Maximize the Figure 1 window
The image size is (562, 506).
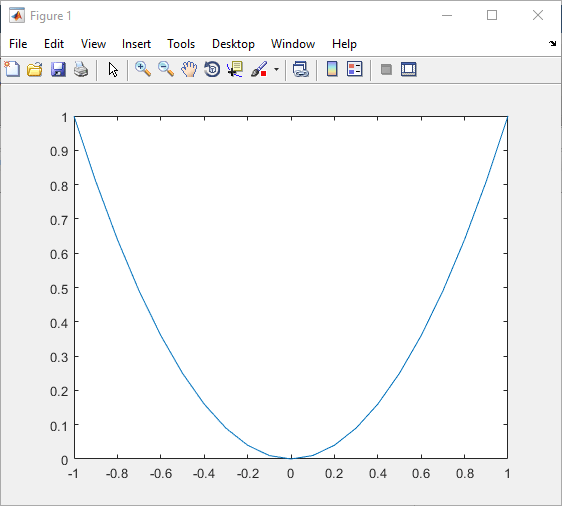492,15
